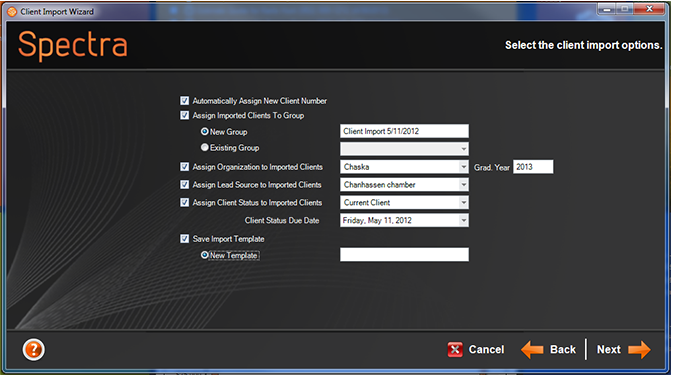Close the Client Import Wizard window
Image resolution: width=673 pixels, height=376 pixels.
point(649,9)
